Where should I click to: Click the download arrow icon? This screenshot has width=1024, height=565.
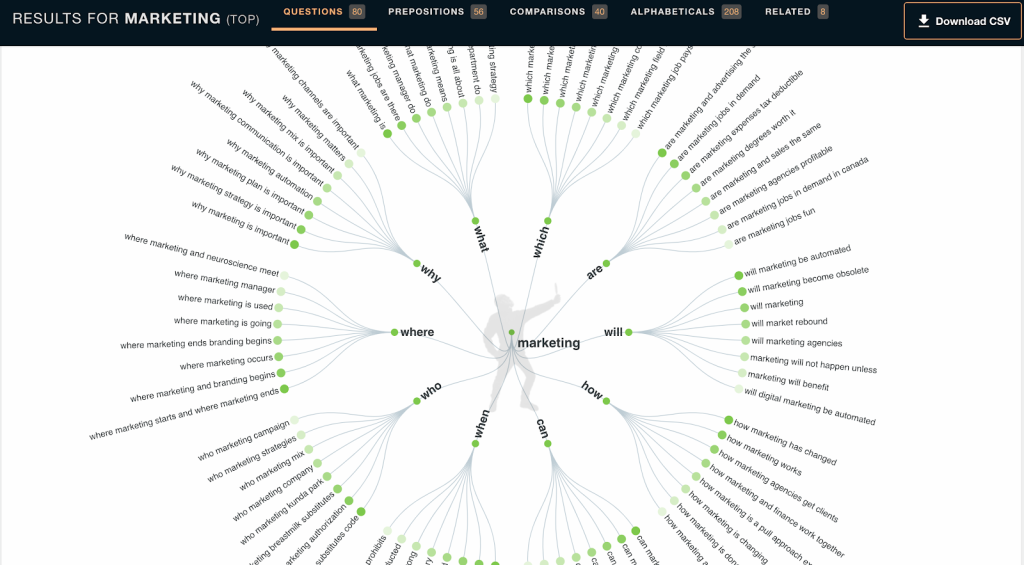click(x=923, y=21)
